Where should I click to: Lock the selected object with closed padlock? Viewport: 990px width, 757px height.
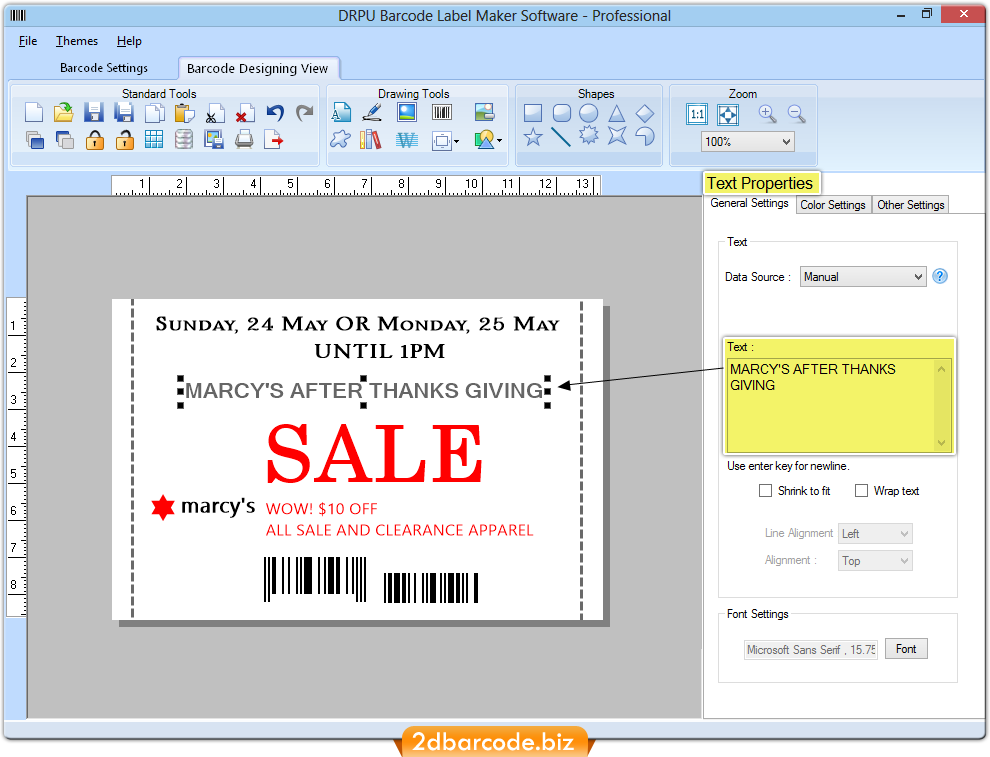point(95,140)
